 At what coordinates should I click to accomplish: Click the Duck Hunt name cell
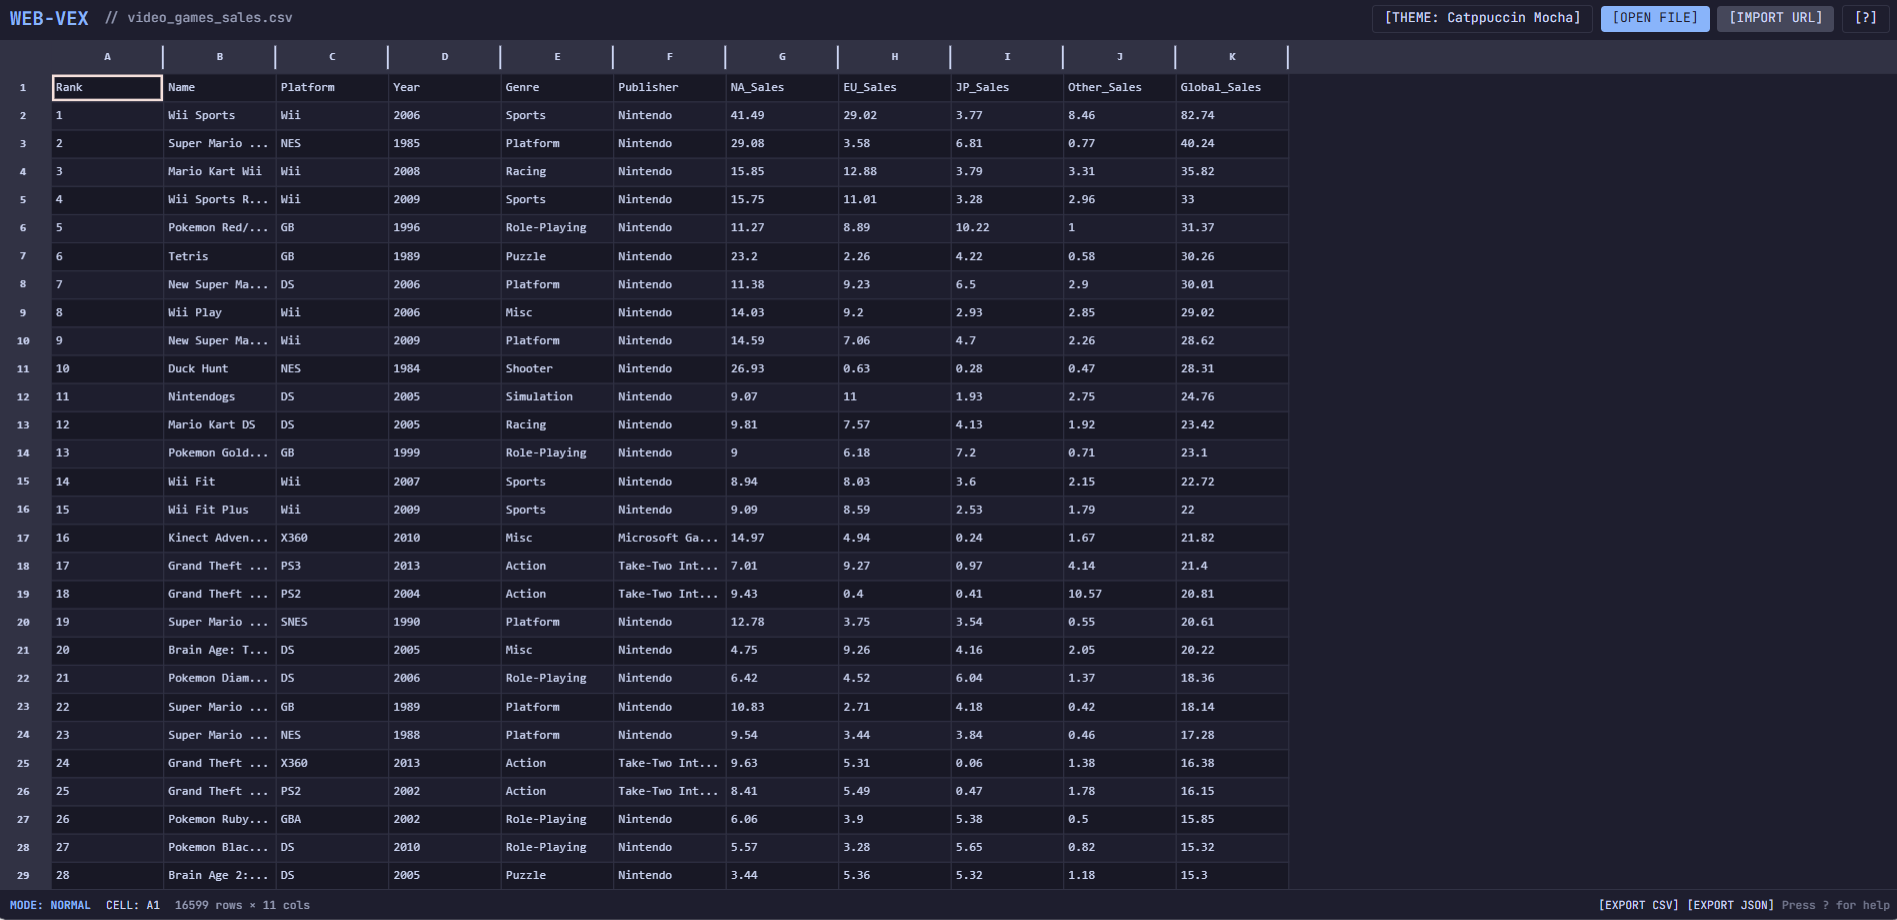coord(219,369)
